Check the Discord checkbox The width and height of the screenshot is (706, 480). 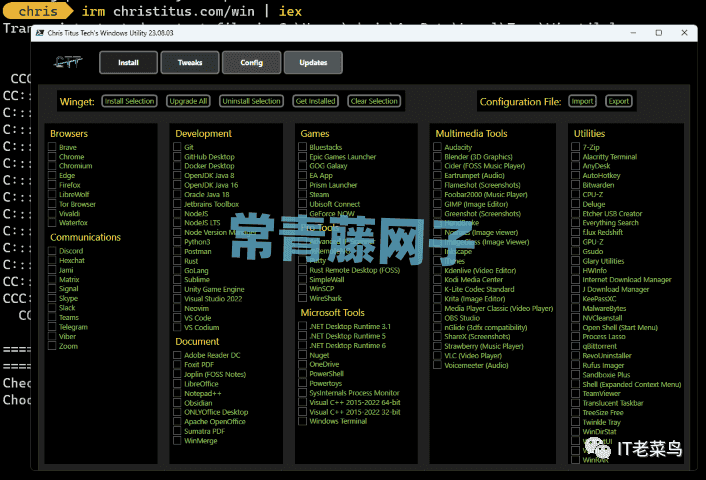pyautogui.click(x=52, y=250)
